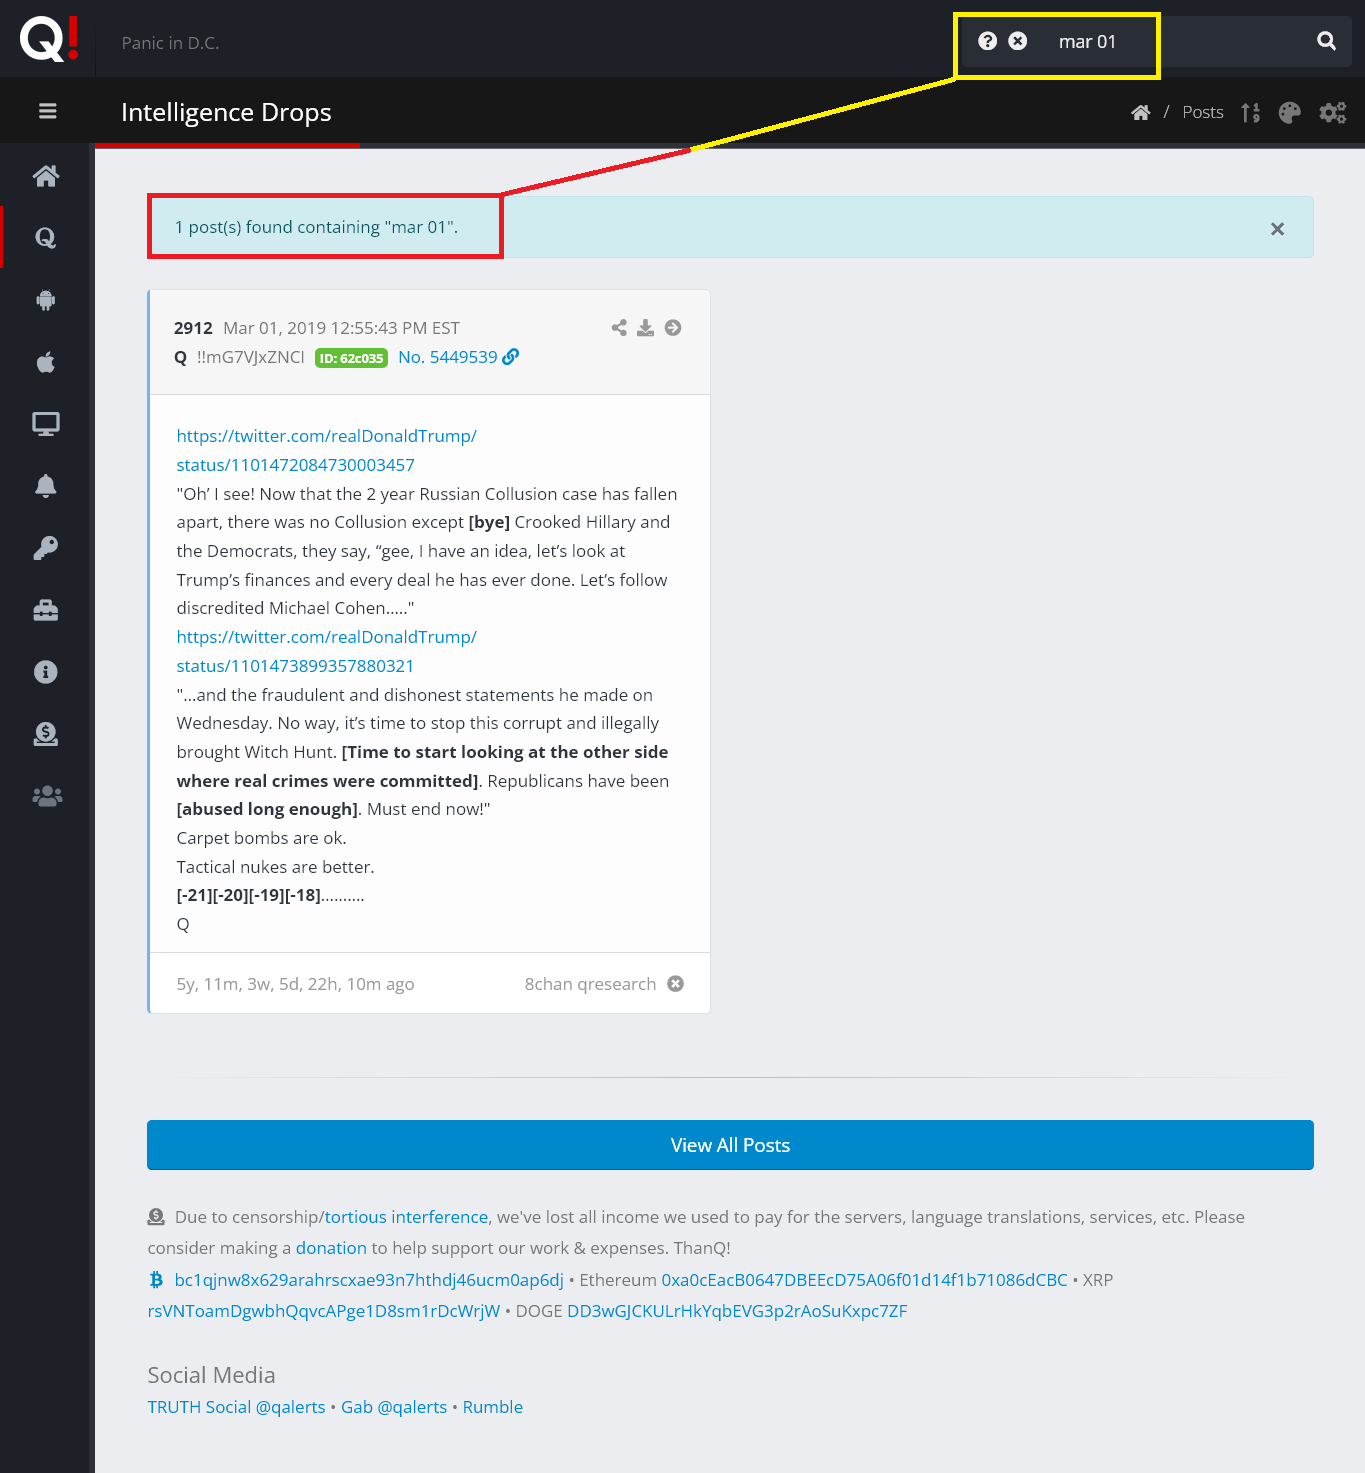This screenshot has width=1365, height=1473.
Task: Click the breadcrumb home icon
Action: pyautogui.click(x=1141, y=112)
